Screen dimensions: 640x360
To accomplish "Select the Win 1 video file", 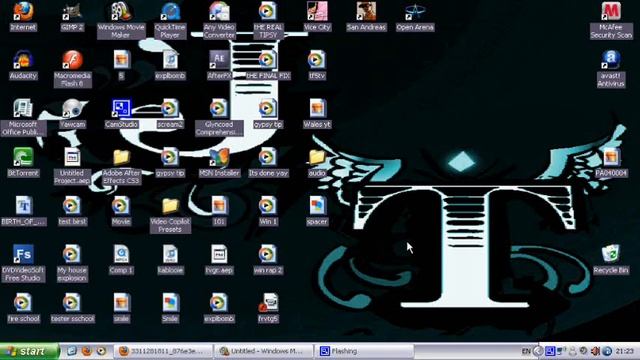I will [268, 211].
